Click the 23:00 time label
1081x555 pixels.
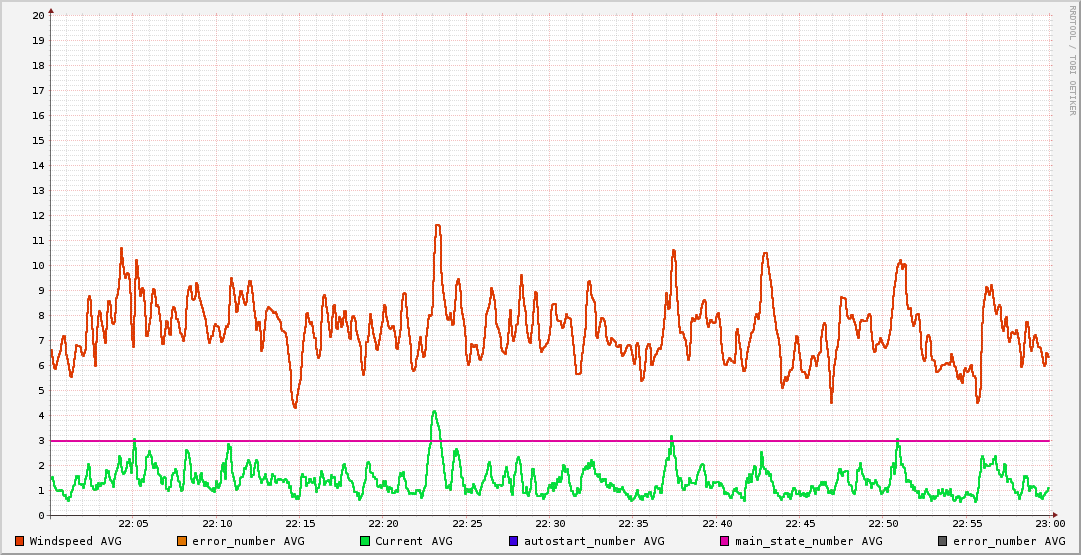click(1049, 524)
